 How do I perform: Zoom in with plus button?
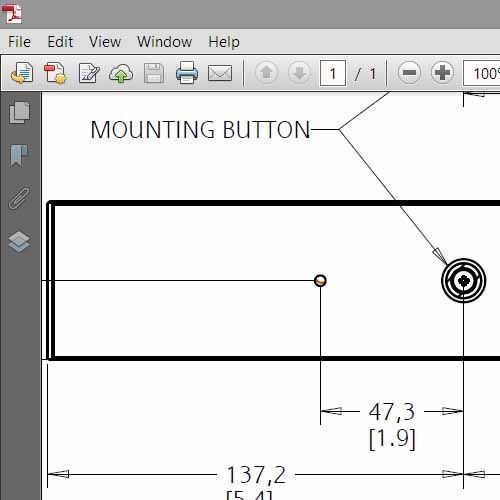442,72
